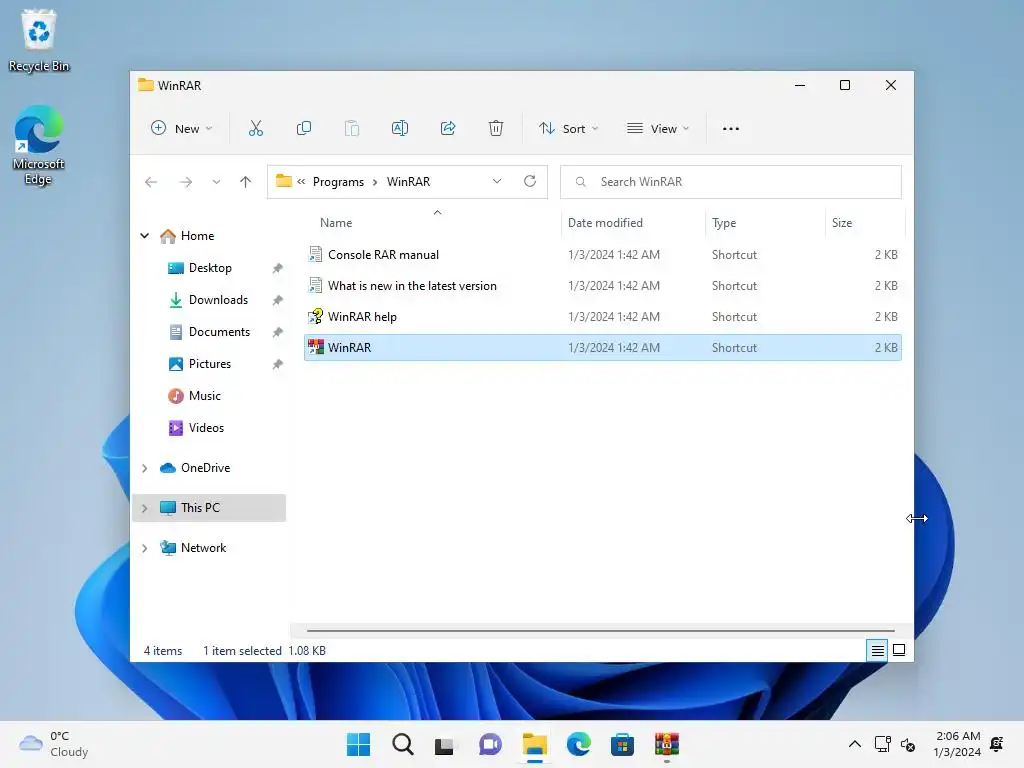Open the View layout dropdown
The image size is (1024, 768).
tap(658, 129)
